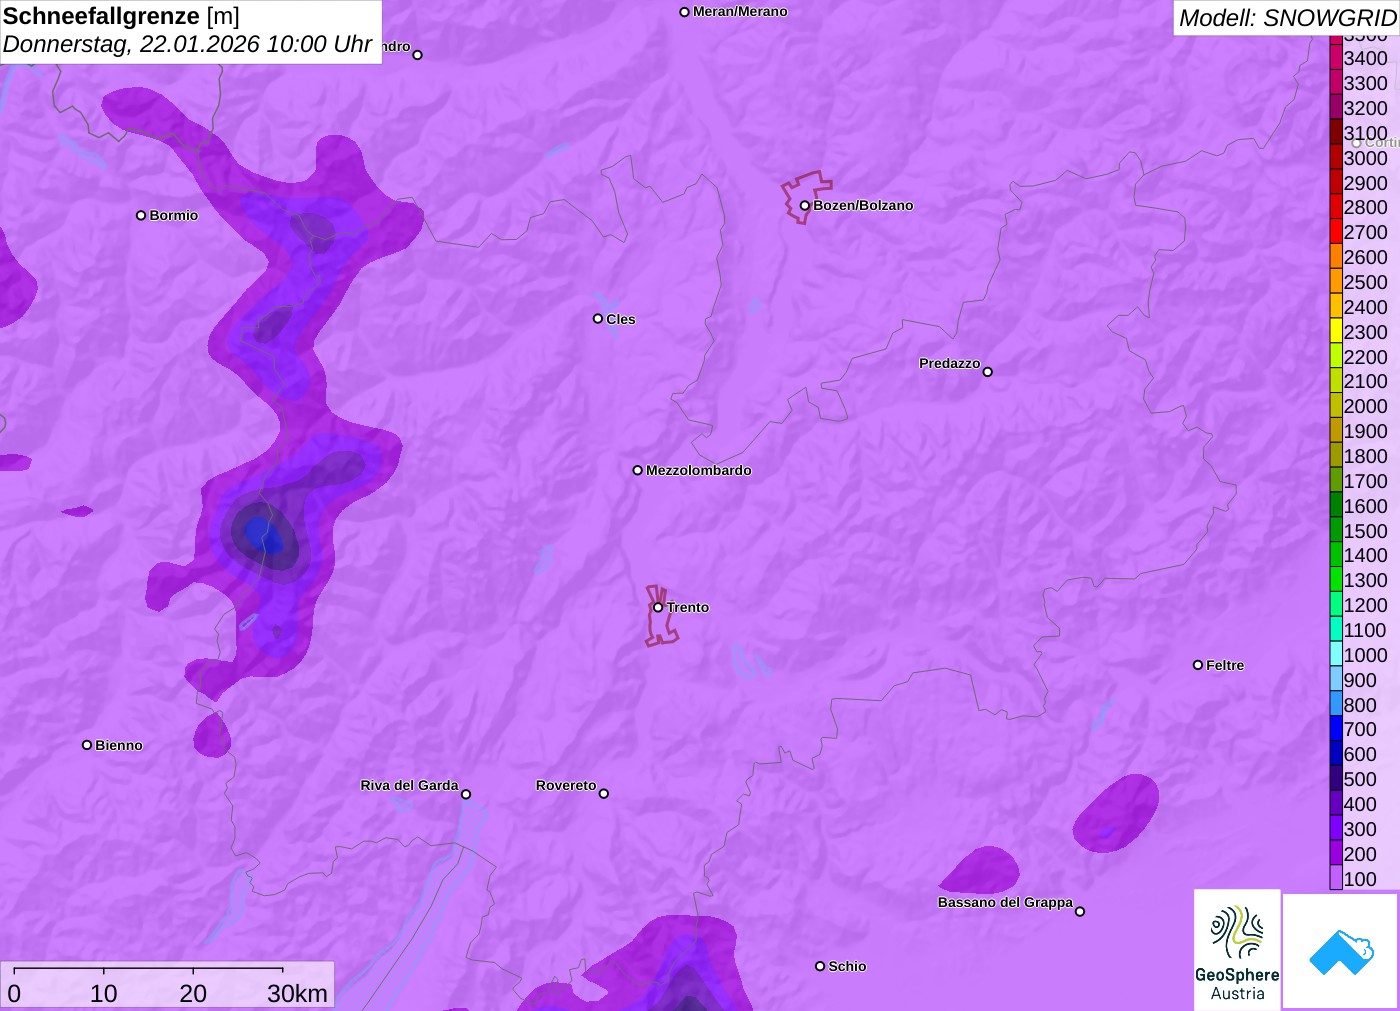Click the Bormio location dot
Image resolution: width=1400 pixels, height=1011 pixels.
pos(141,215)
